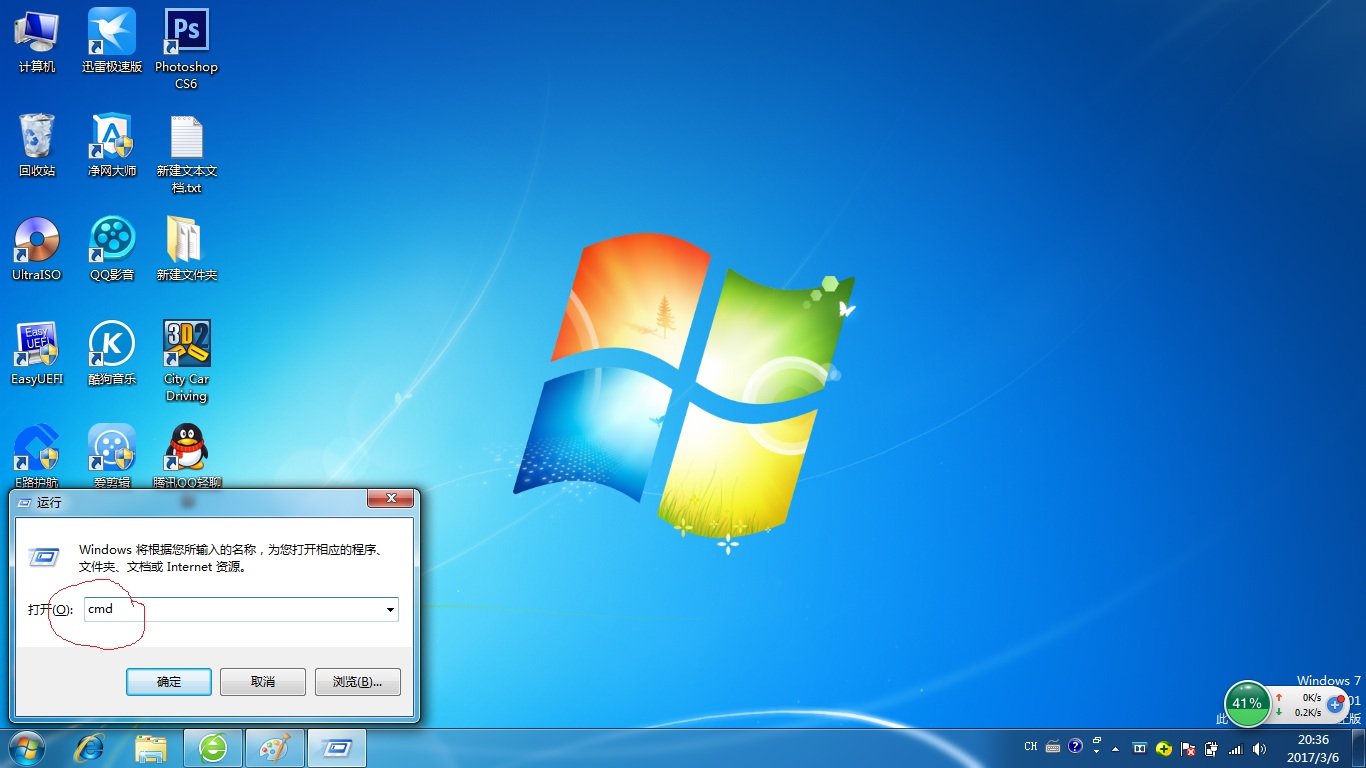Click the 净网大师 desktop icon
This screenshot has height=768, width=1366.
click(112, 138)
